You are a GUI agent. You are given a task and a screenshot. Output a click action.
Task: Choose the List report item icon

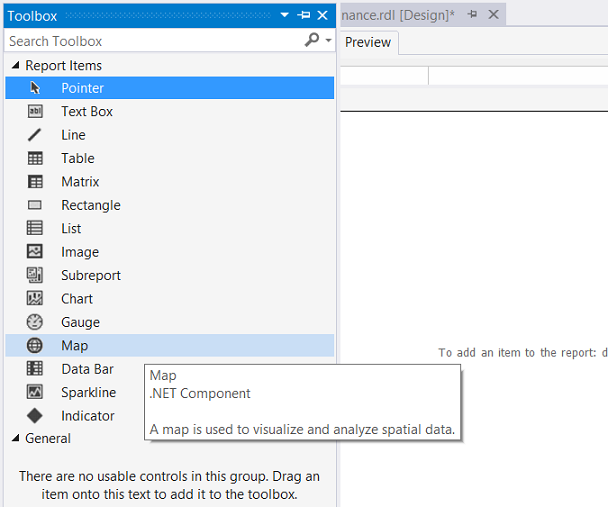(x=35, y=228)
